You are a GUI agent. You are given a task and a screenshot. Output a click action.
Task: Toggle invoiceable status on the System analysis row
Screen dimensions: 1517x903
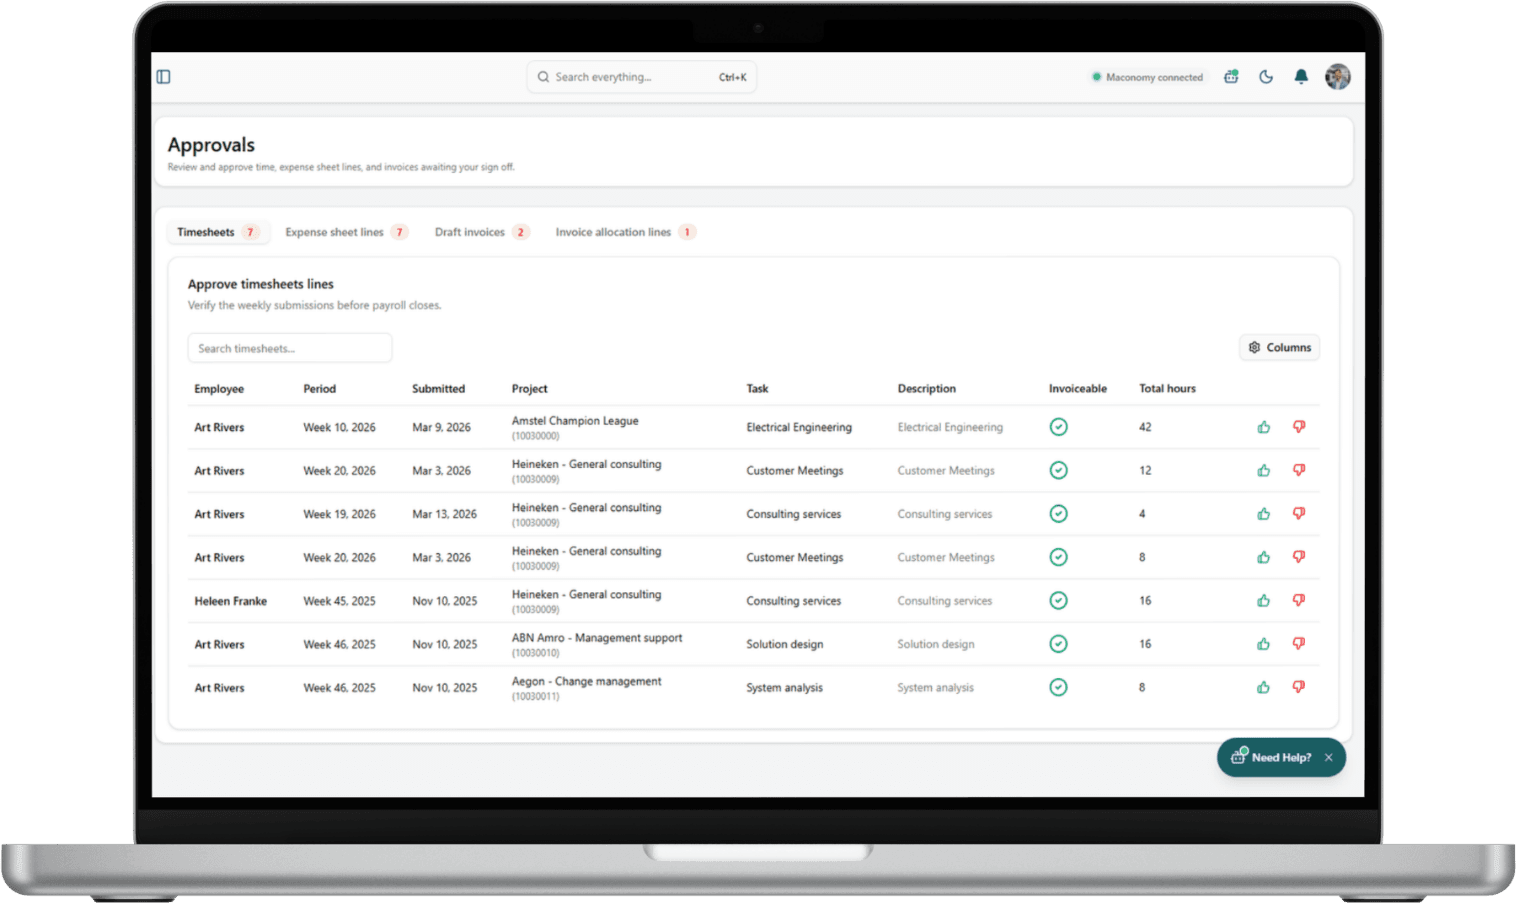point(1058,687)
